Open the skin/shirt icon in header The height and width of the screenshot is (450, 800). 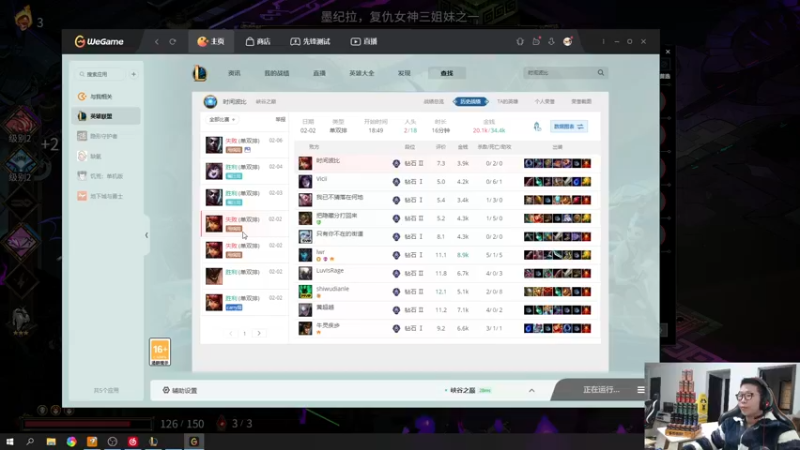click(x=520, y=42)
